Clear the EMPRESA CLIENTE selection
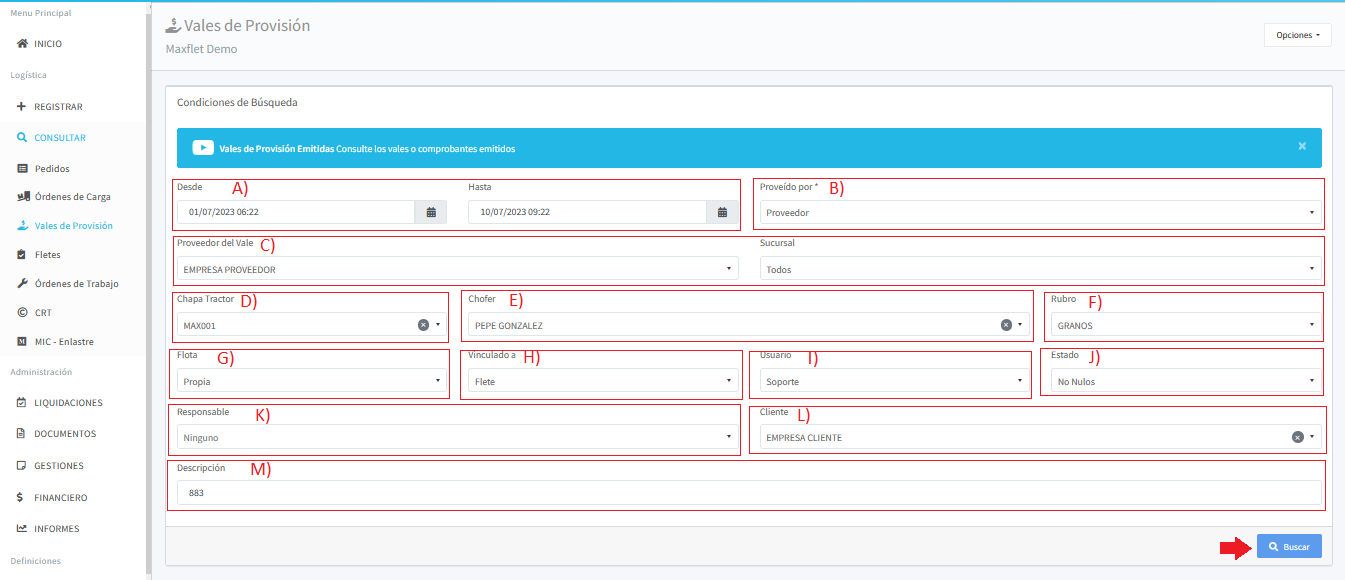The image size is (1345, 580). coord(1297,437)
